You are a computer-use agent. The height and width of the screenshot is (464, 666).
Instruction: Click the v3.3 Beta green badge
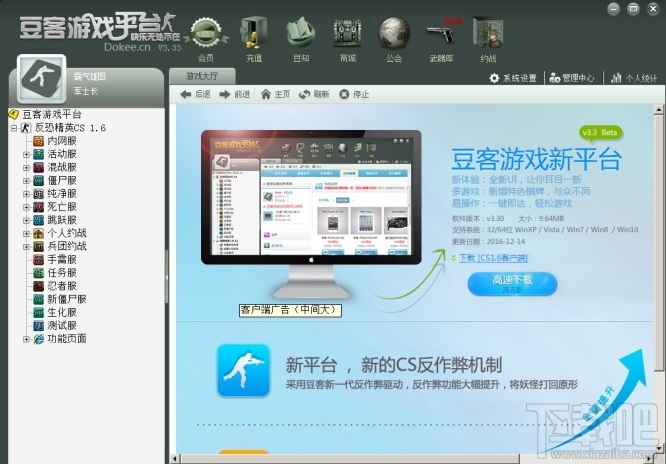click(x=600, y=133)
